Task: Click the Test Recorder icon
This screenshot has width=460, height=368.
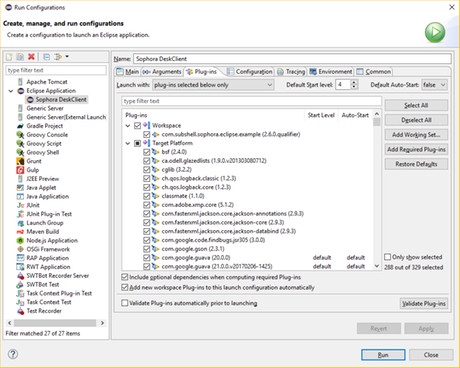Action: (x=20, y=311)
